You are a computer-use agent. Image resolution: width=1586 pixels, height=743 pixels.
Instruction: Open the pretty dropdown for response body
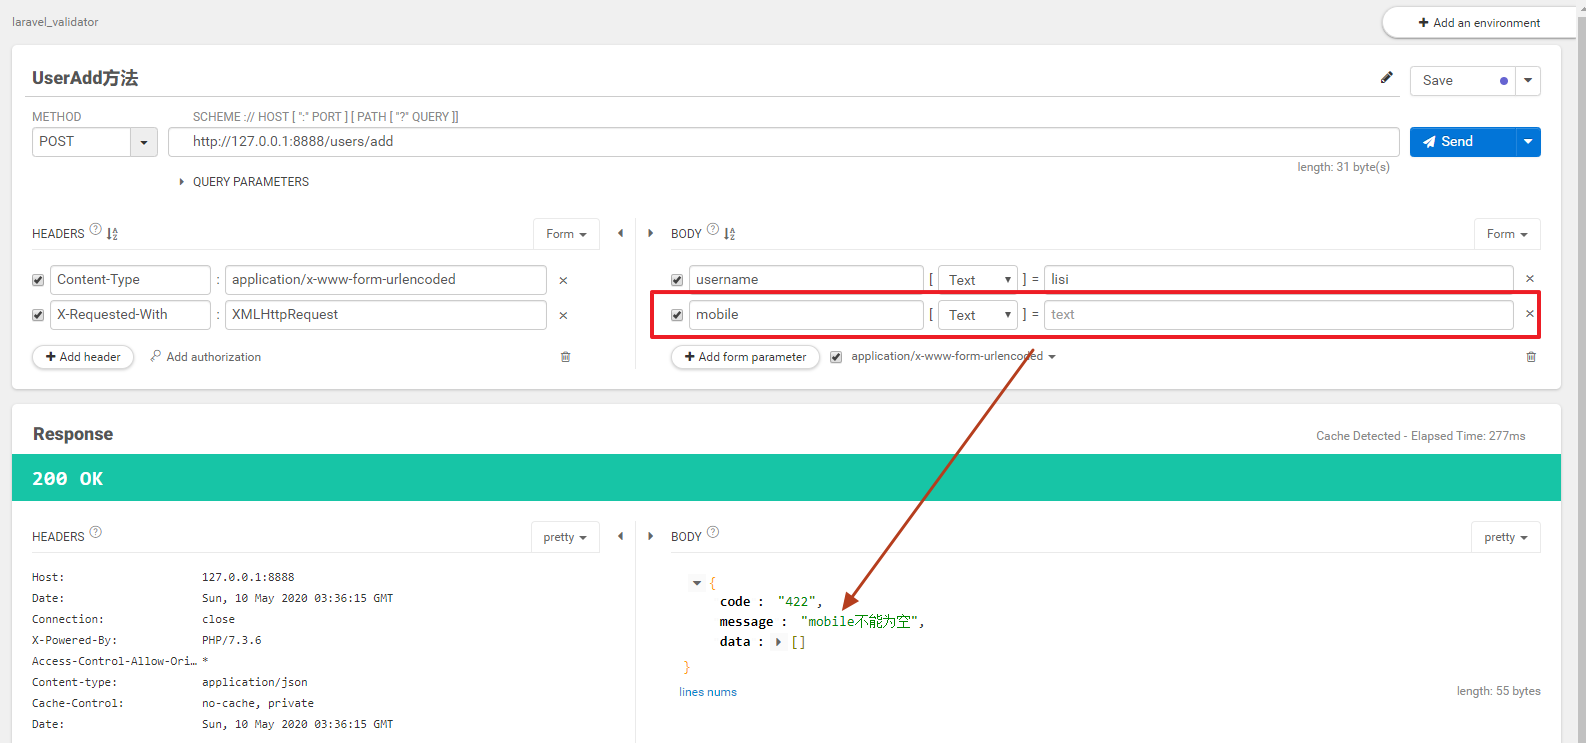point(1506,537)
